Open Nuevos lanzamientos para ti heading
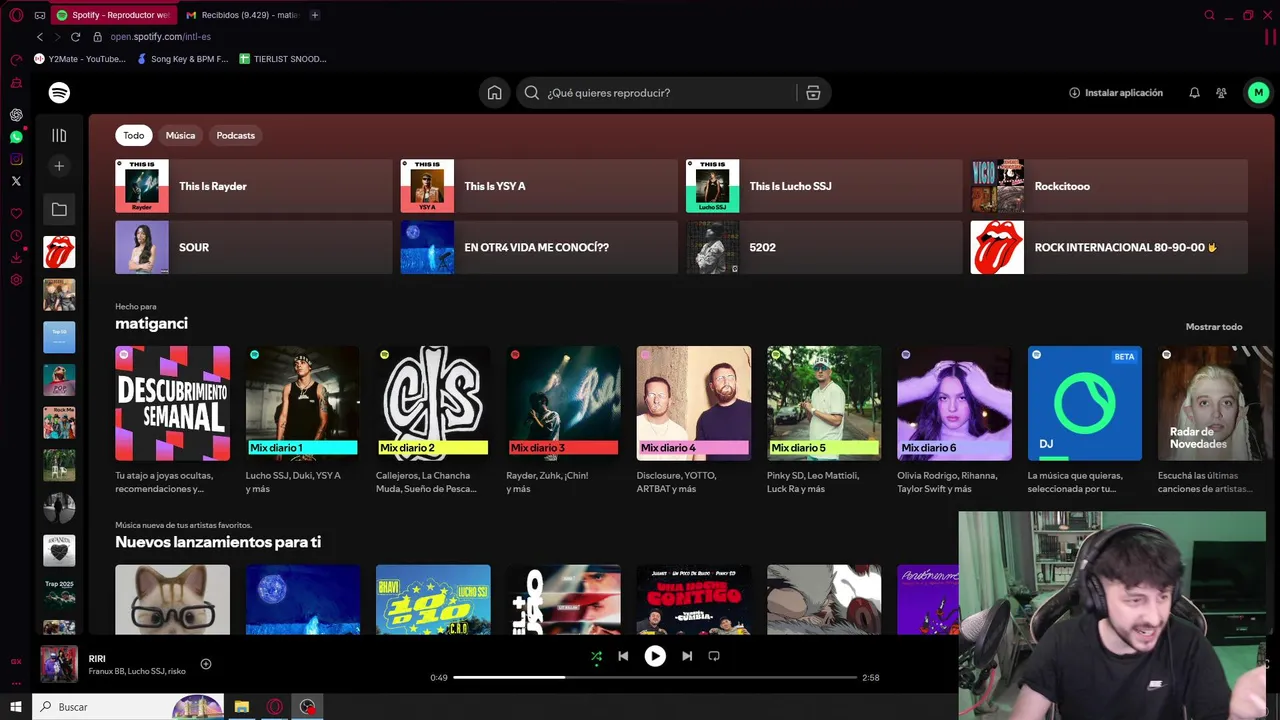 coord(218,542)
